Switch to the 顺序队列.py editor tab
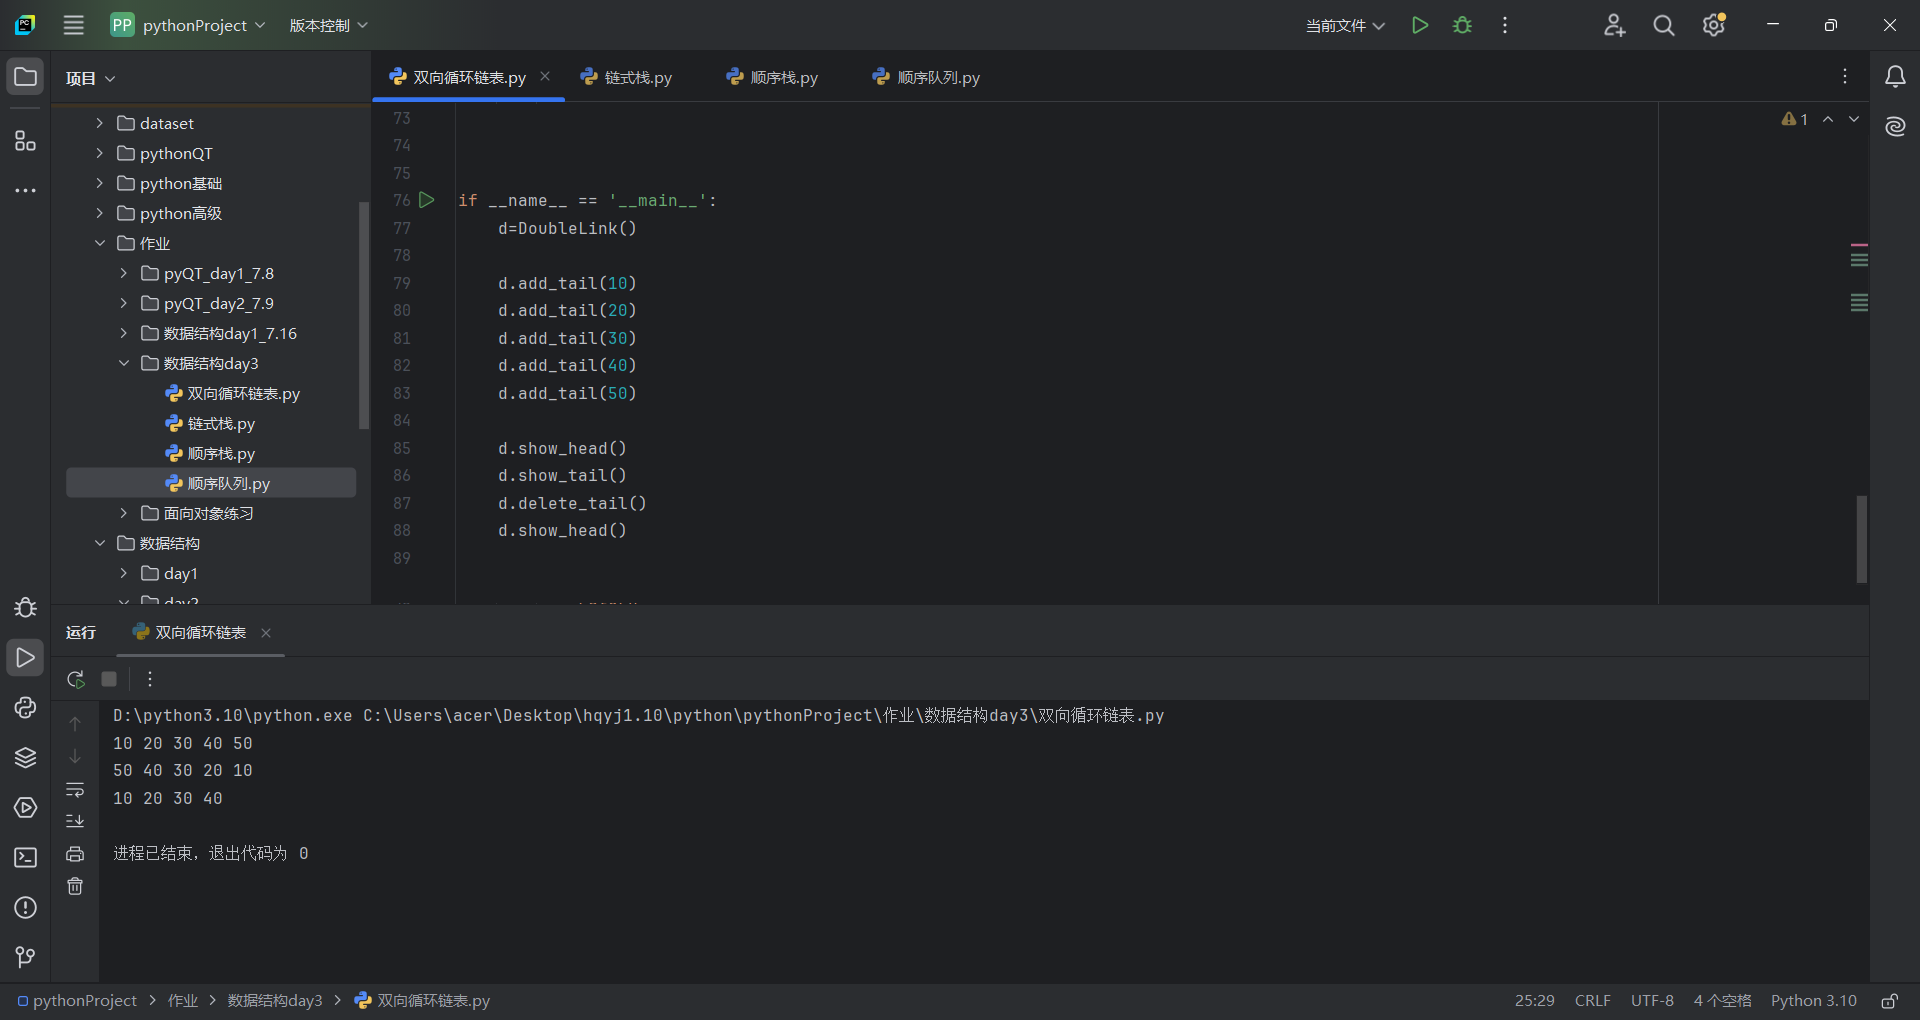Viewport: 1920px width, 1020px height. pyautogui.click(x=926, y=77)
